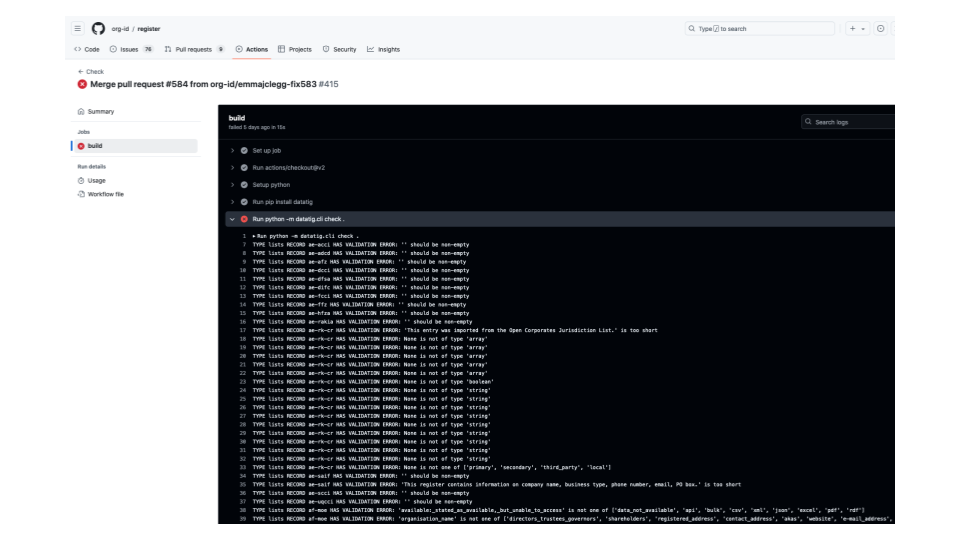The width and height of the screenshot is (960, 540).
Task: Click the Summary home icon
Action: [x=81, y=111]
